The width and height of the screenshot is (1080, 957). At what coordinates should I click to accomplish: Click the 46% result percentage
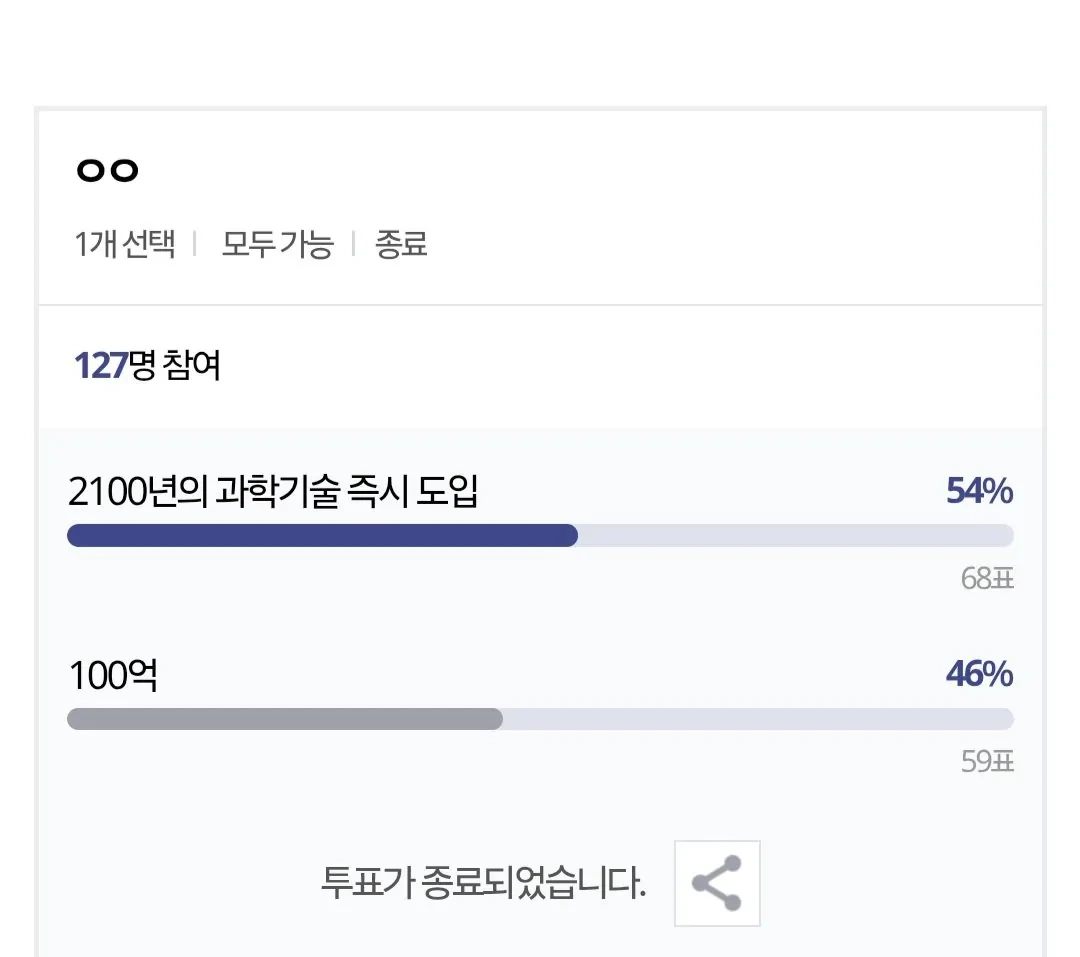click(x=978, y=674)
